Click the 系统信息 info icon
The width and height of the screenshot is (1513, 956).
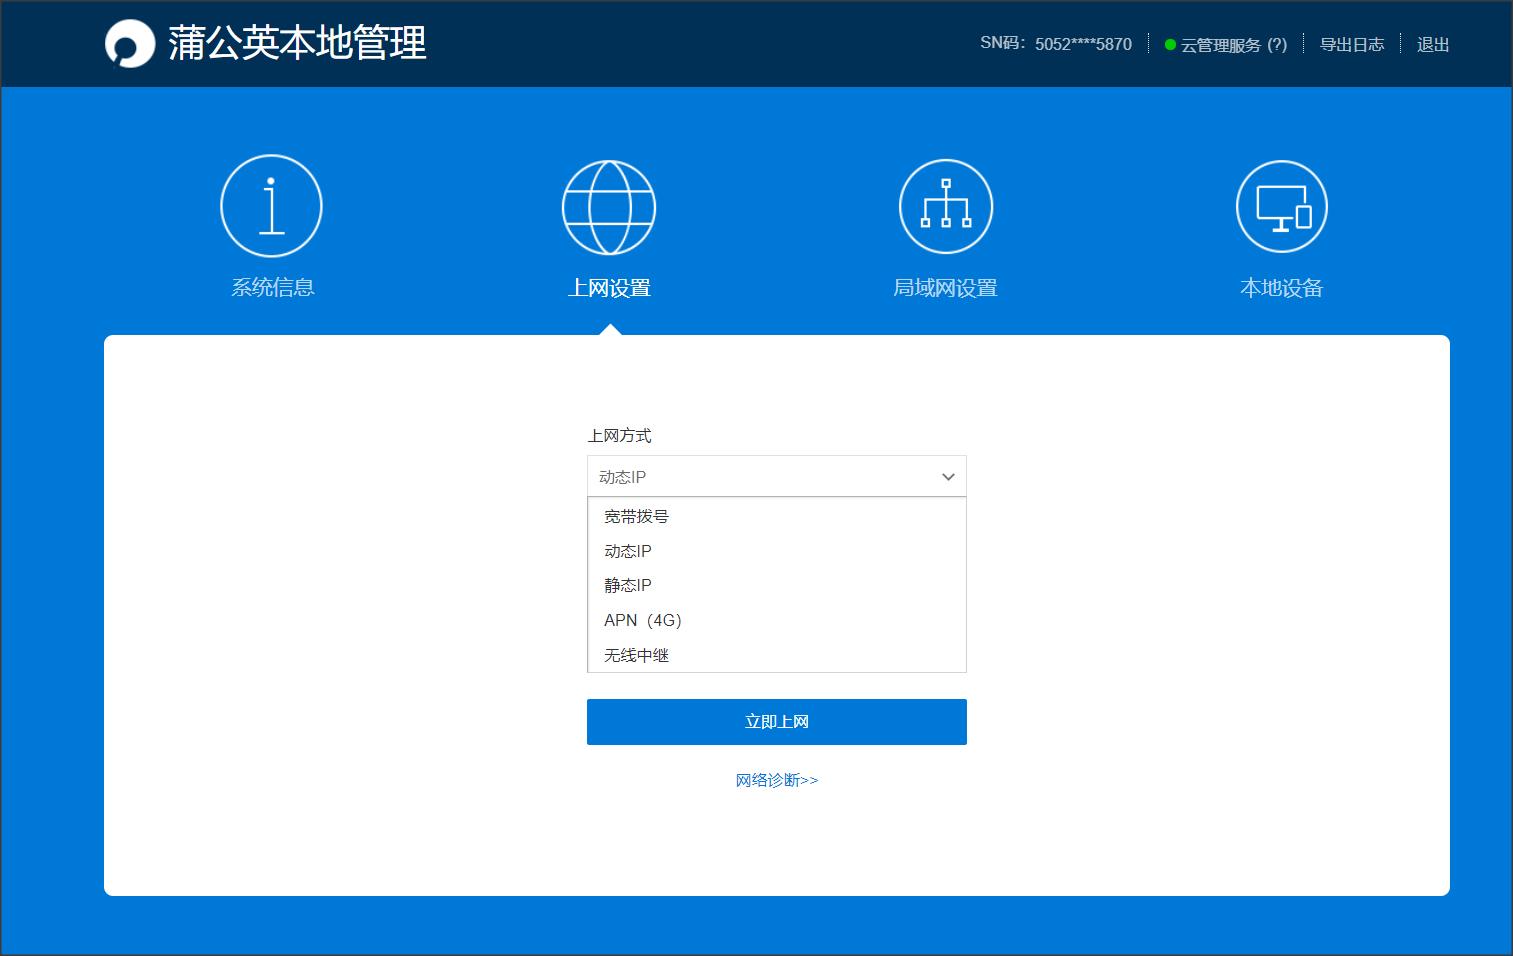[x=270, y=205]
